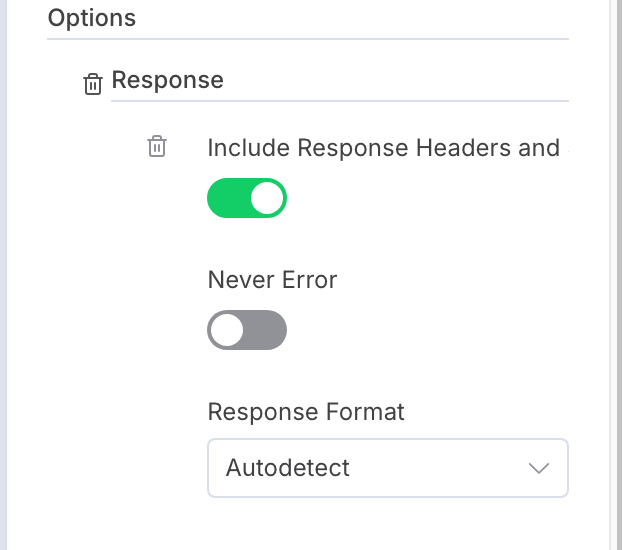Screen dimensions: 622x550
Task: Click trash icon left of Include Response Headers
Action: pos(157,147)
